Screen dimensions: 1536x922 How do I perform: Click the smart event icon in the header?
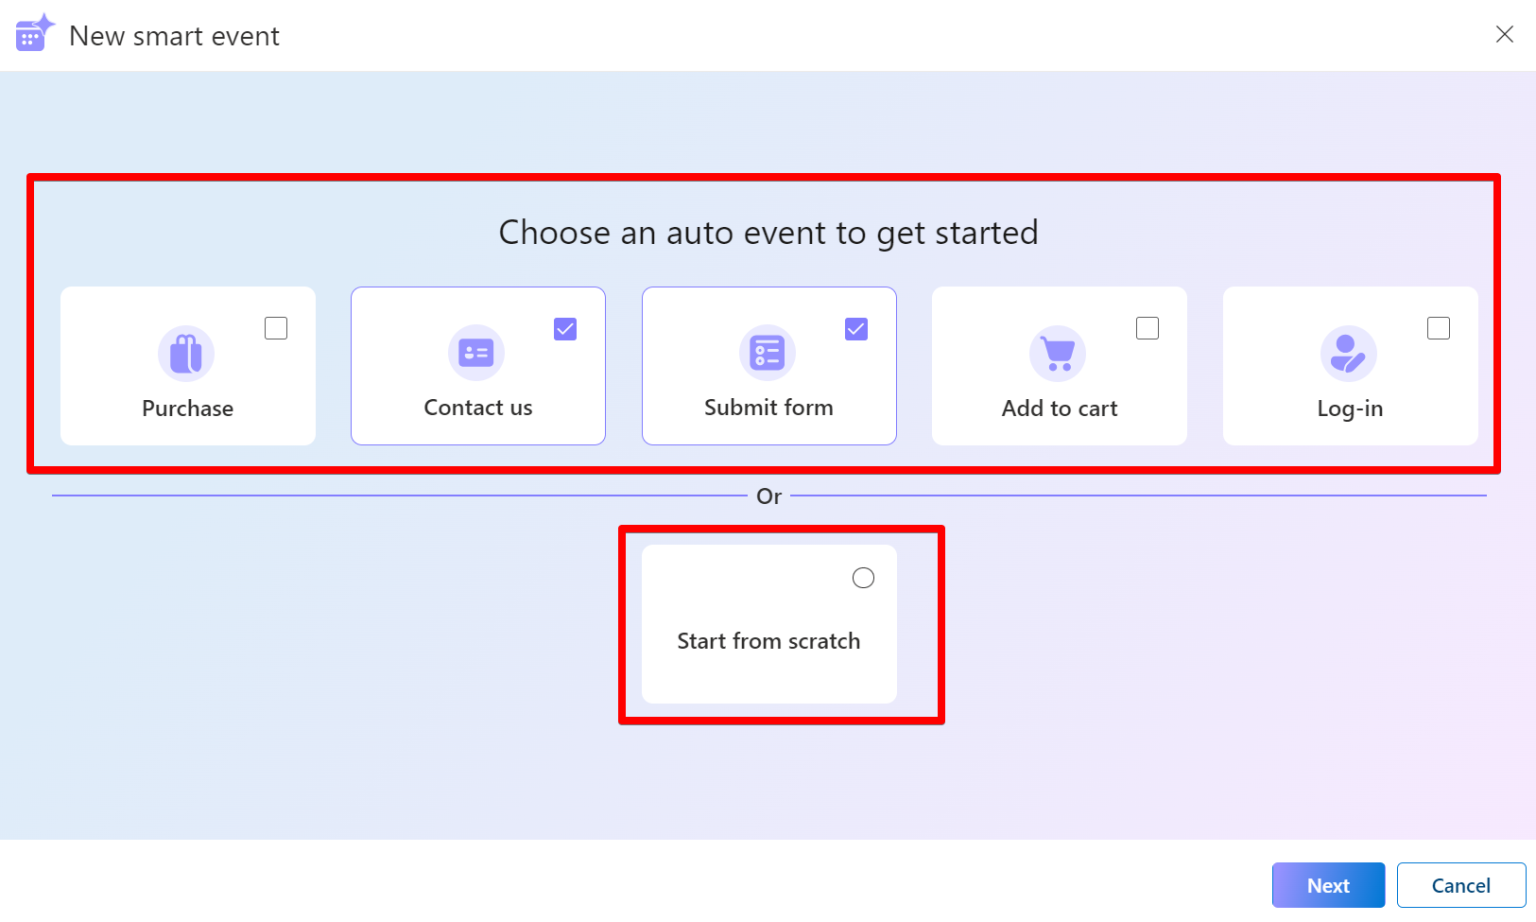[31, 32]
